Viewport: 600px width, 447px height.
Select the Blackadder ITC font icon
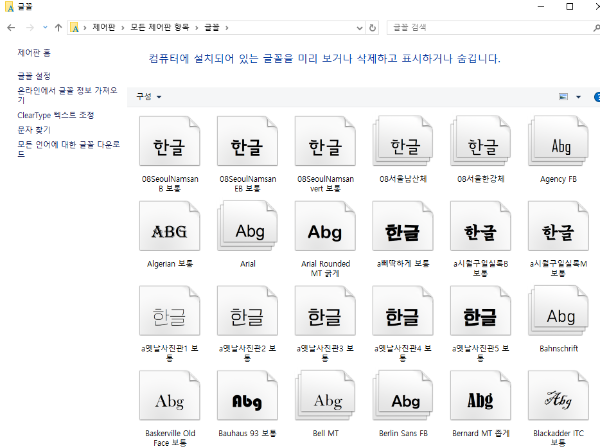pos(558,395)
